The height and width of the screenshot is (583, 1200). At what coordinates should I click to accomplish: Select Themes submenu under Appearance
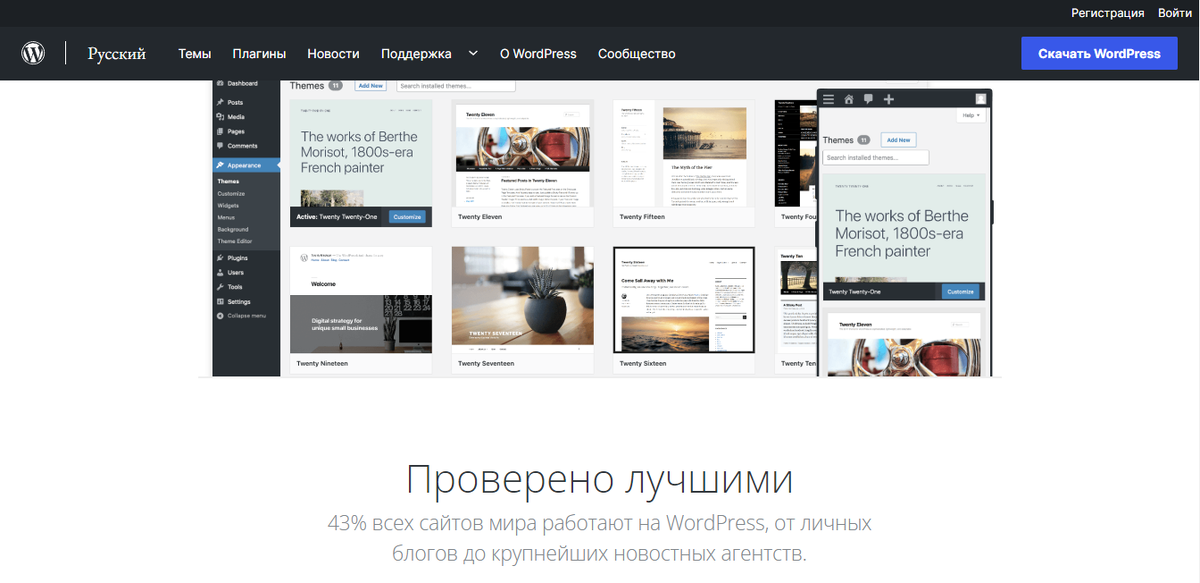[x=228, y=181]
